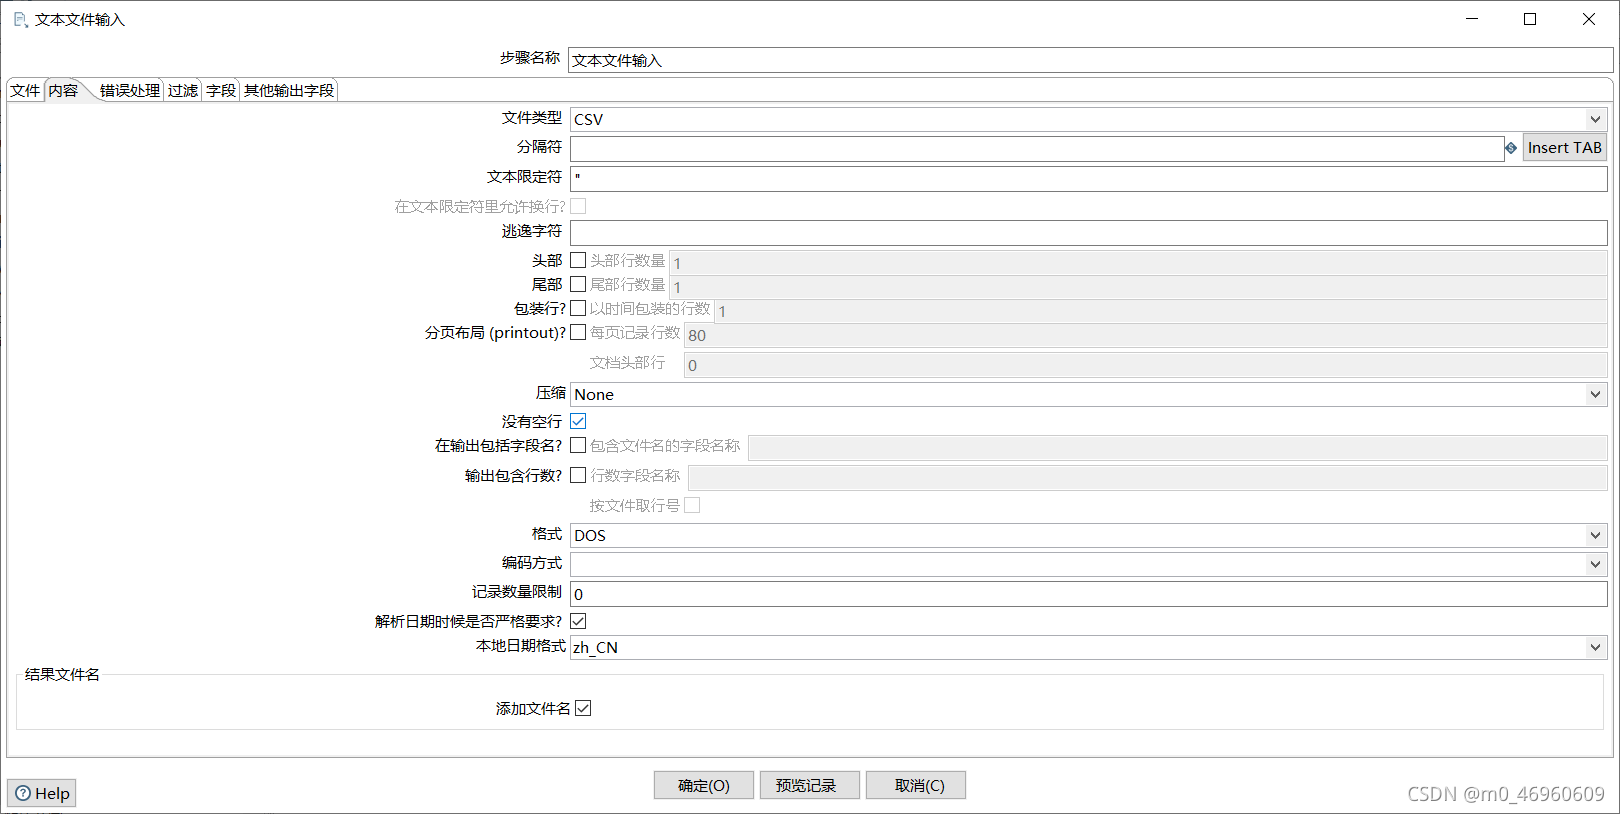Click the 确定(O) button

pos(704,785)
